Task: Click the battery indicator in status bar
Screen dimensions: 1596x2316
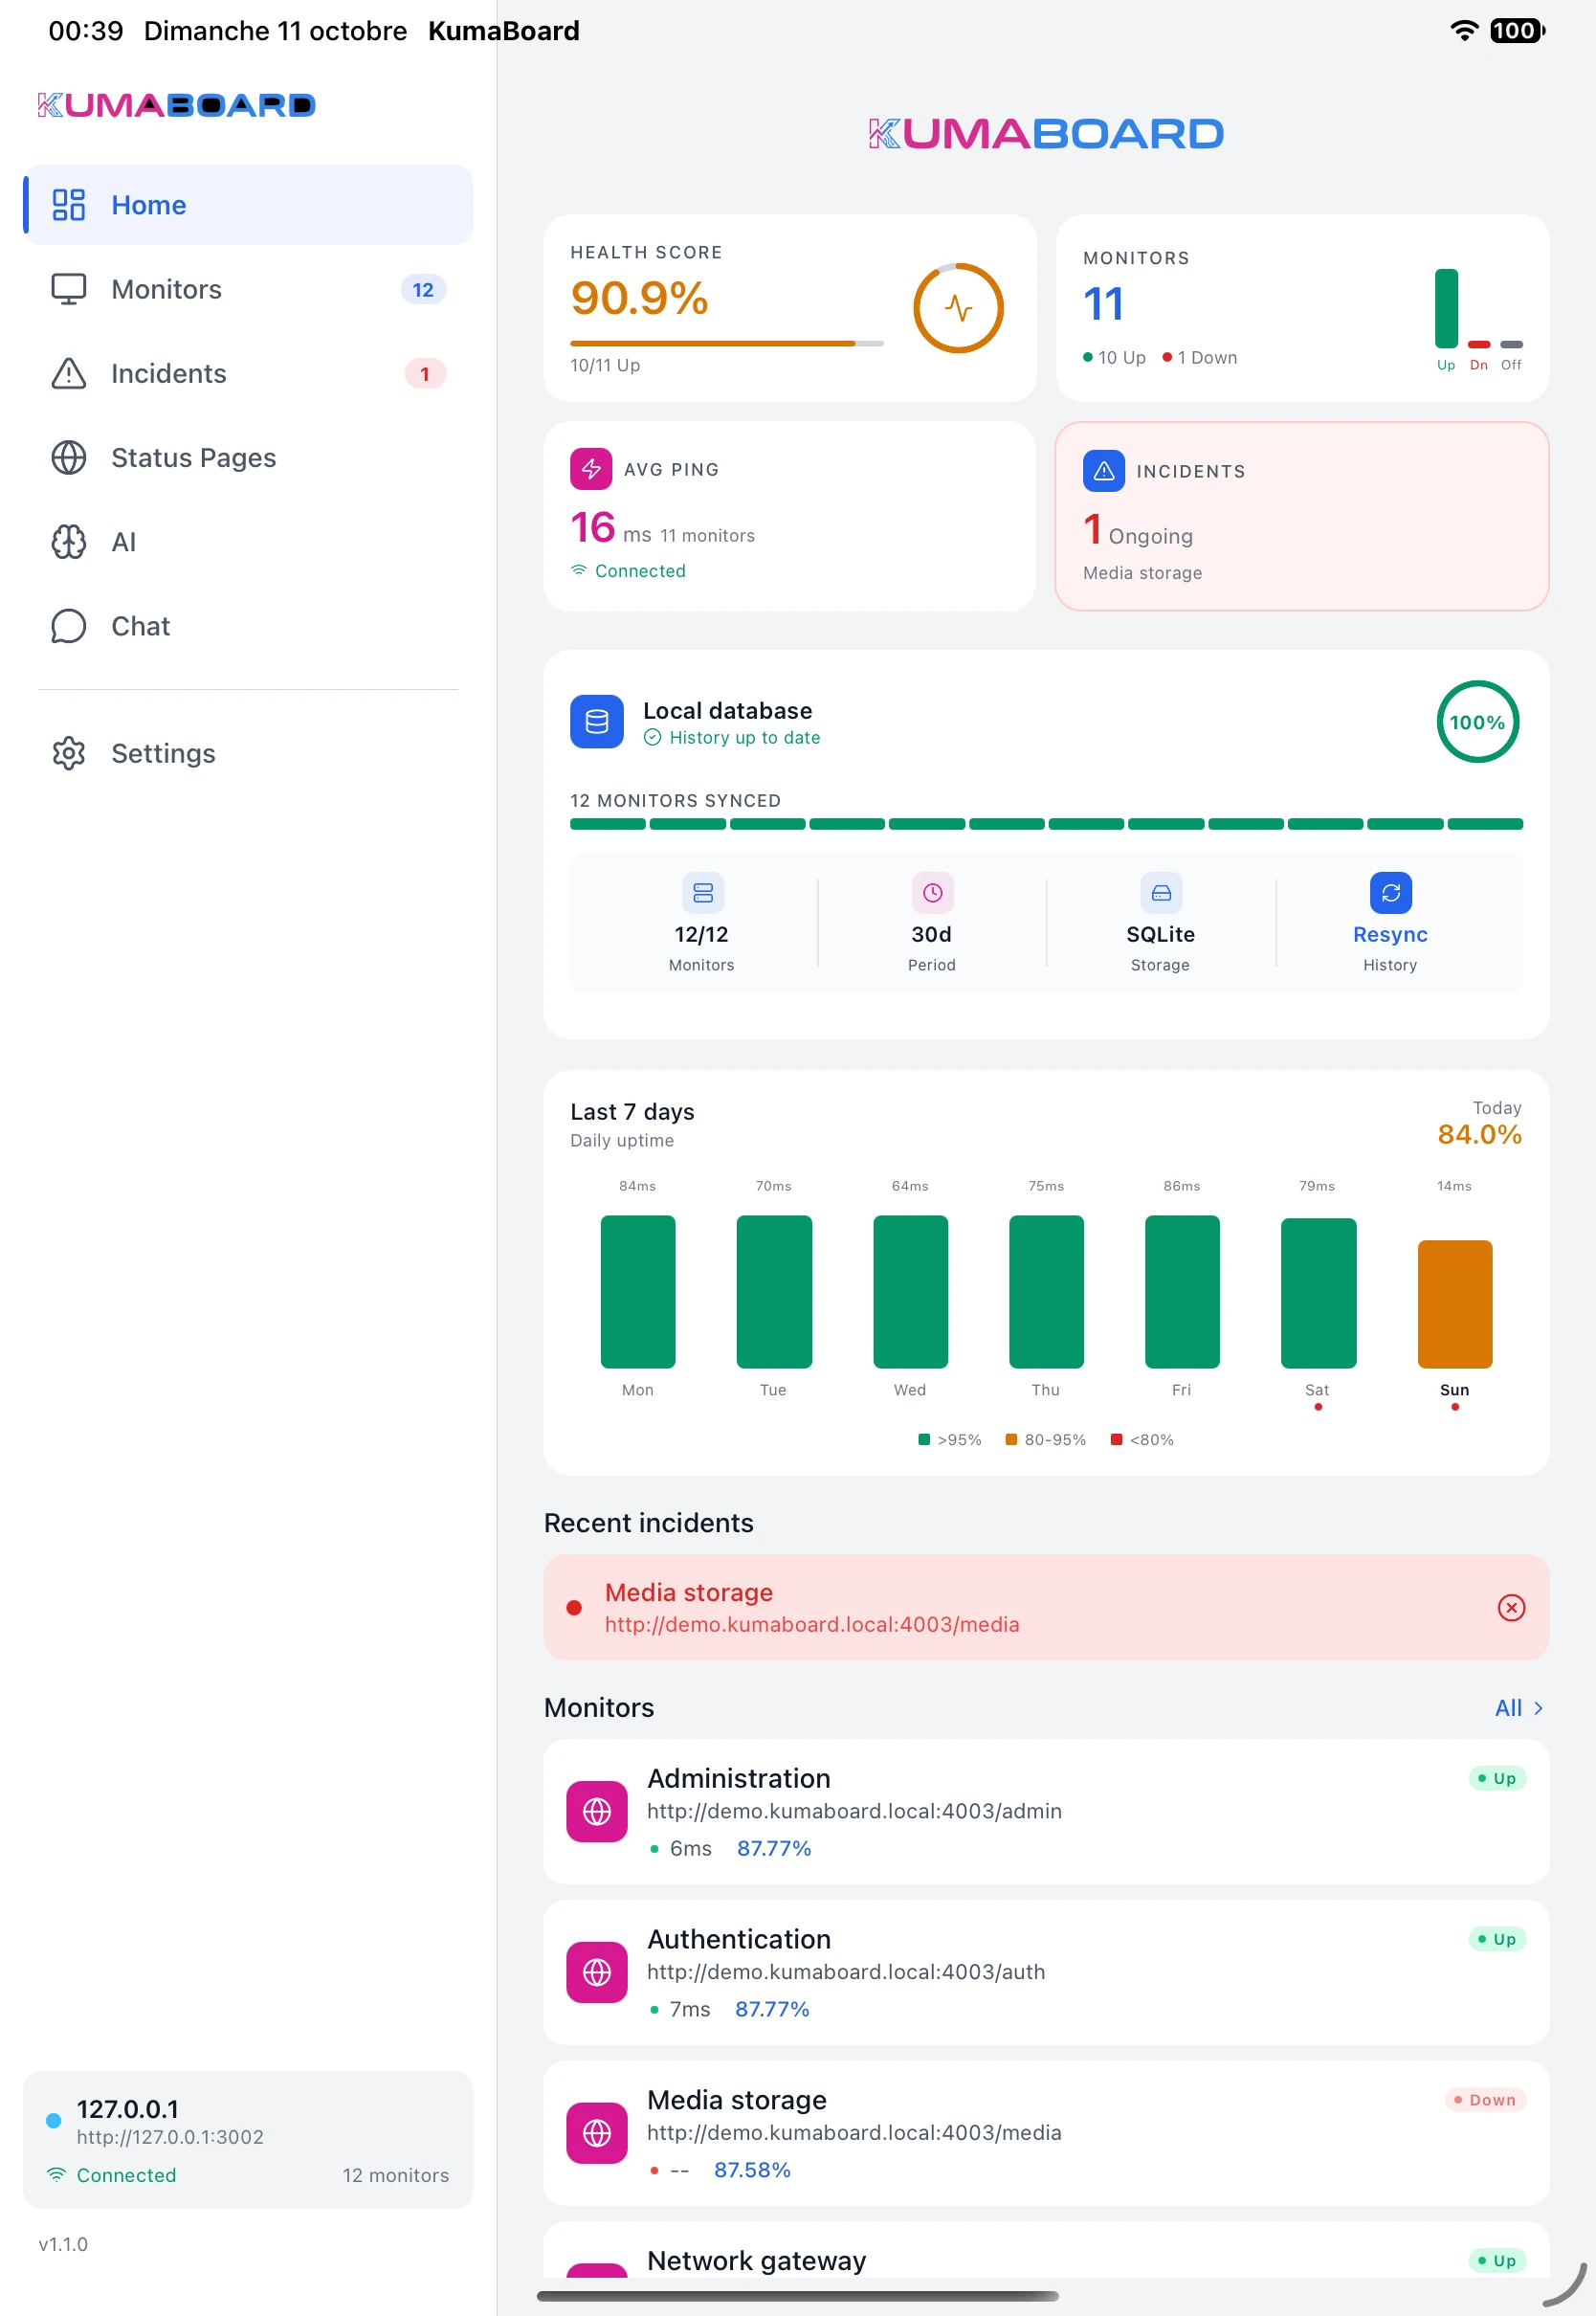Action: 1516,31
